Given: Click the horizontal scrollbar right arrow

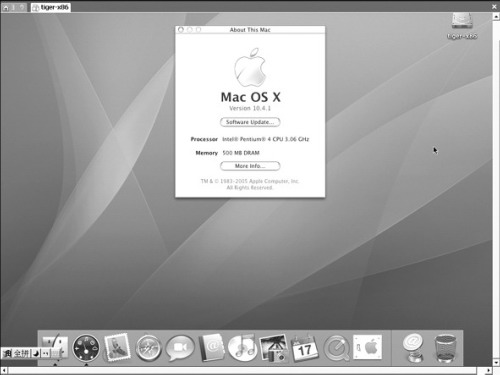Looking at the screenshot, I should (x=488, y=370).
